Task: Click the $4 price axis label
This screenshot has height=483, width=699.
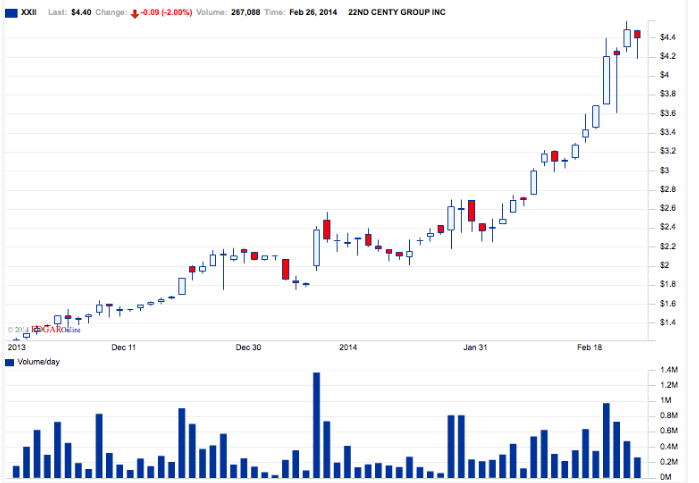Action: [664, 75]
